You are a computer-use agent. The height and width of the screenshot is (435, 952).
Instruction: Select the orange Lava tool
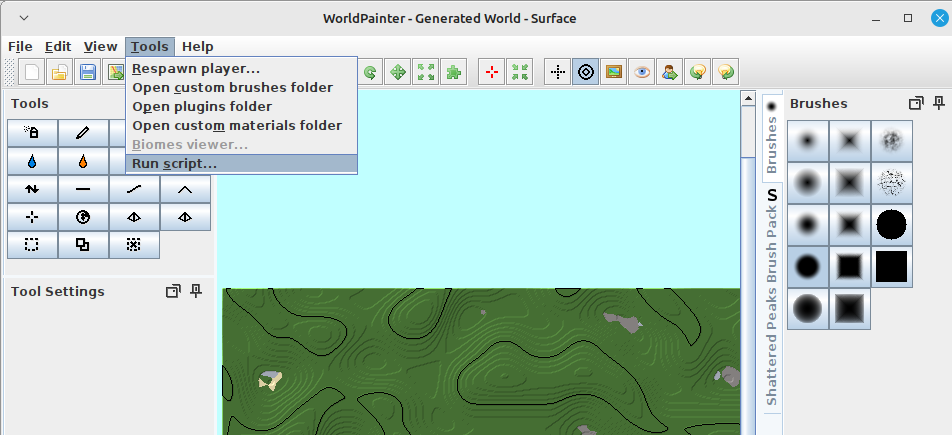click(83, 161)
